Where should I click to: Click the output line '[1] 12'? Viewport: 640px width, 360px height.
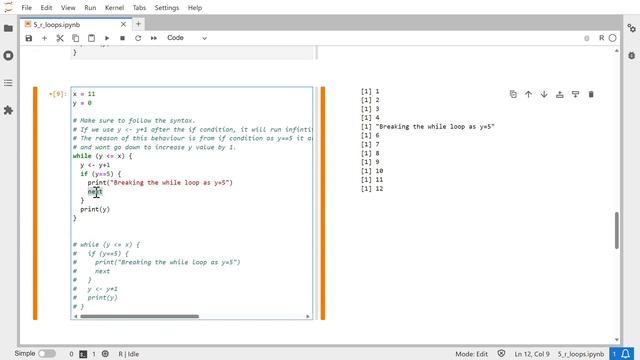pos(372,189)
